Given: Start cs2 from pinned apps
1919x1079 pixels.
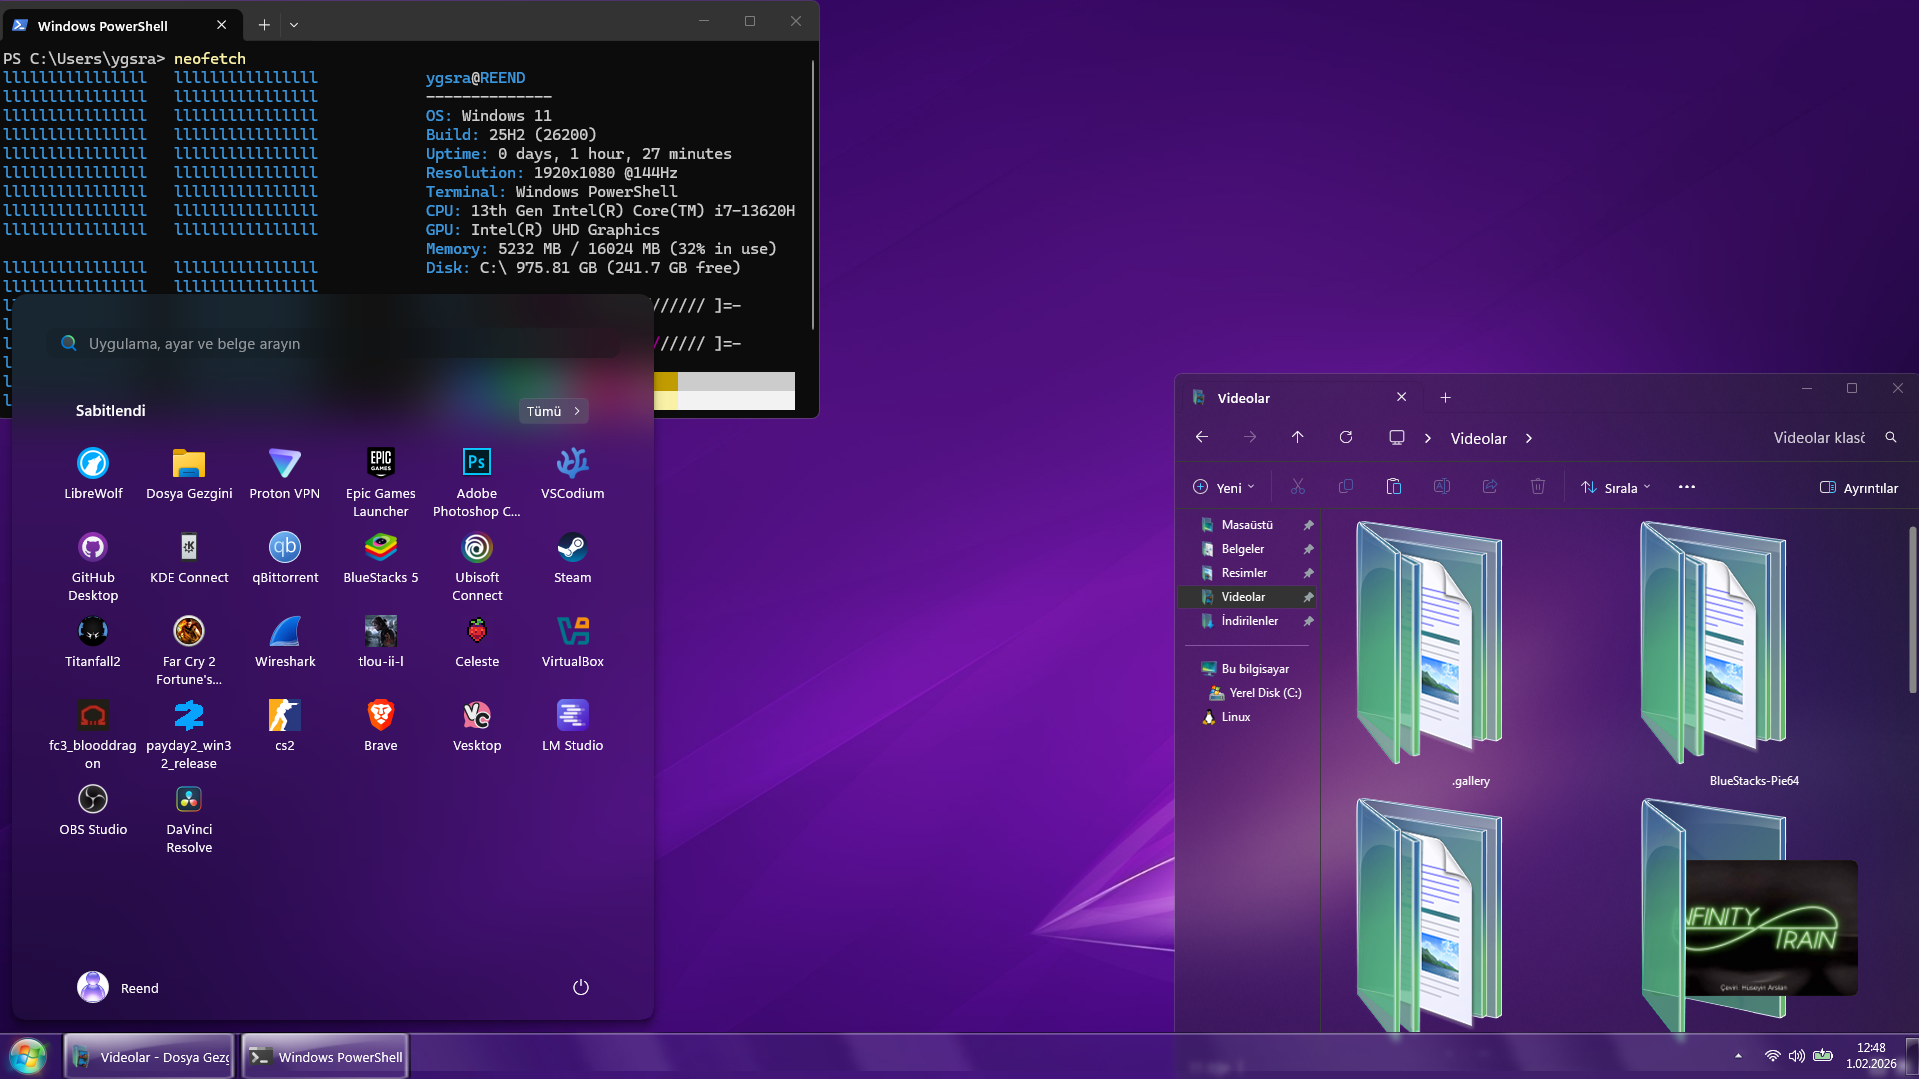Looking at the screenshot, I should pyautogui.click(x=285, y=725).
